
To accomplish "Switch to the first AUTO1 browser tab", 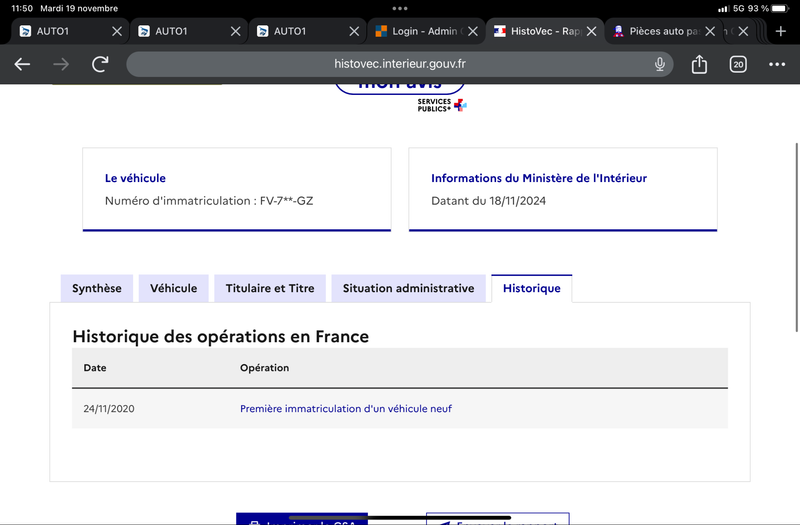I will [x=62, y=31].
